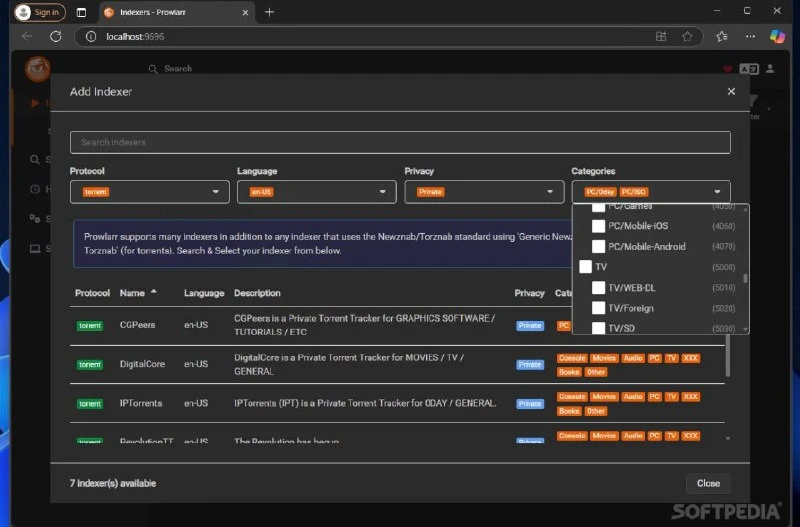Tick the TV category checkbox
Image resolution: width=800 pixels, height=527 pixels.
pos(585,267)
